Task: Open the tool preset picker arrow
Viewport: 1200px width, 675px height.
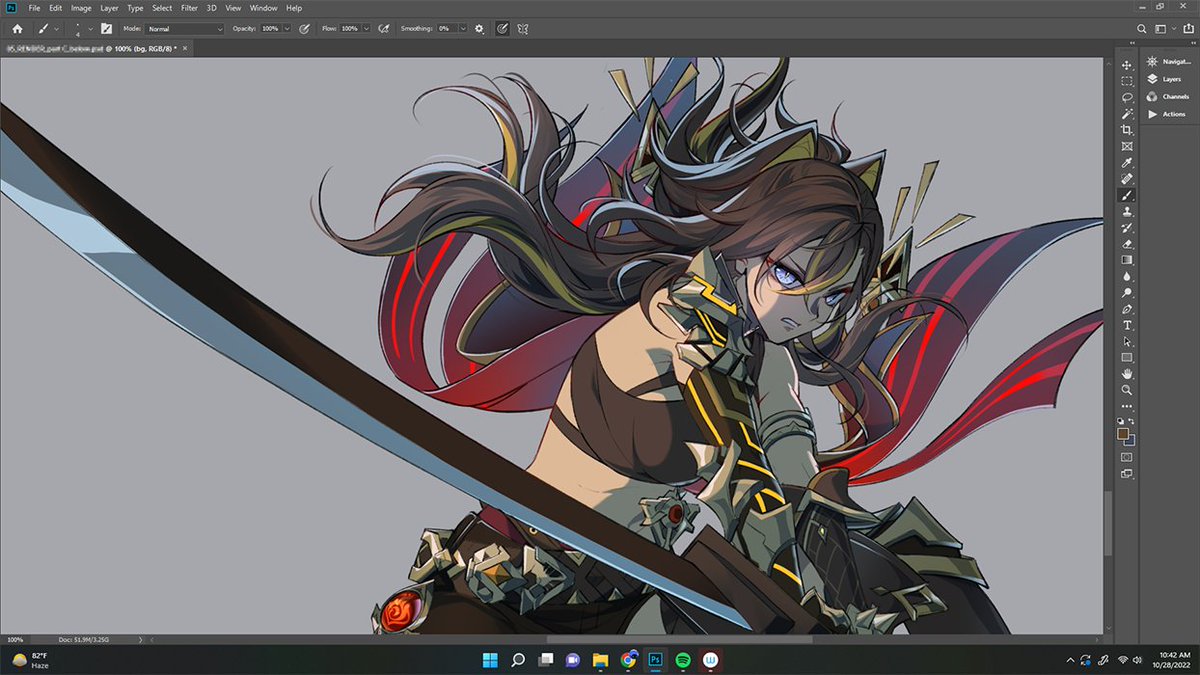Action: (57, 29)
